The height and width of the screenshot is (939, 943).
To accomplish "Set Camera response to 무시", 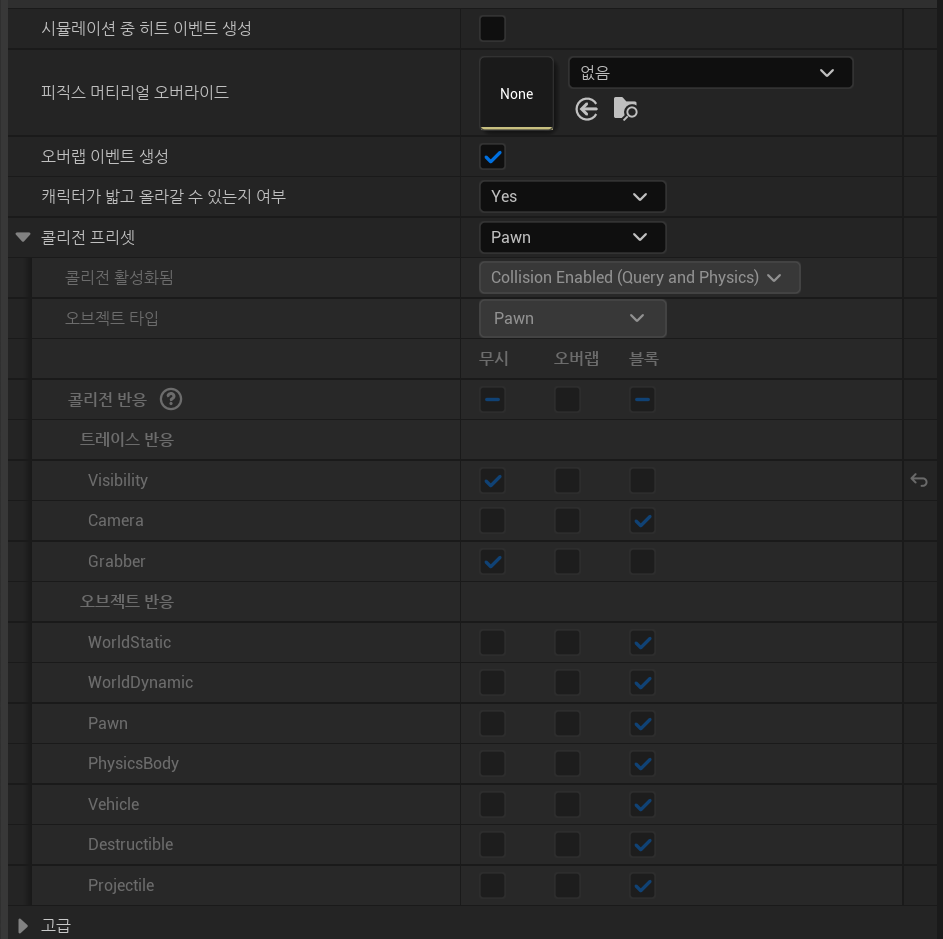I will coord(493,521).
